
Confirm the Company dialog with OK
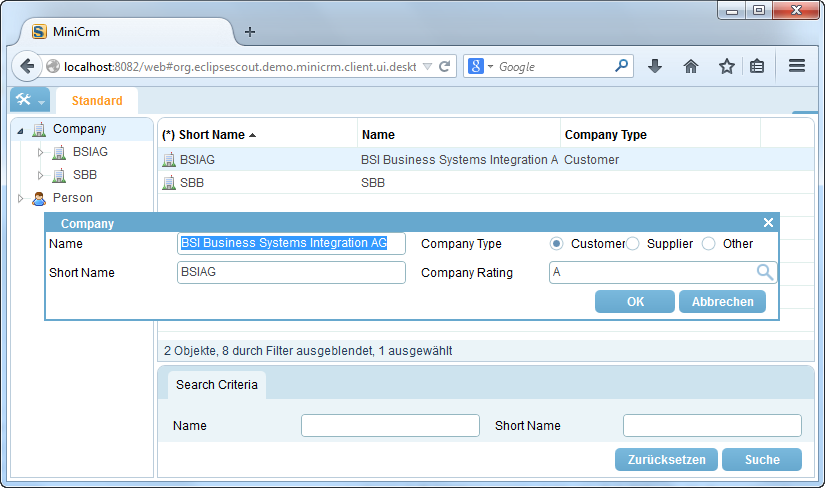coord(635,302)
